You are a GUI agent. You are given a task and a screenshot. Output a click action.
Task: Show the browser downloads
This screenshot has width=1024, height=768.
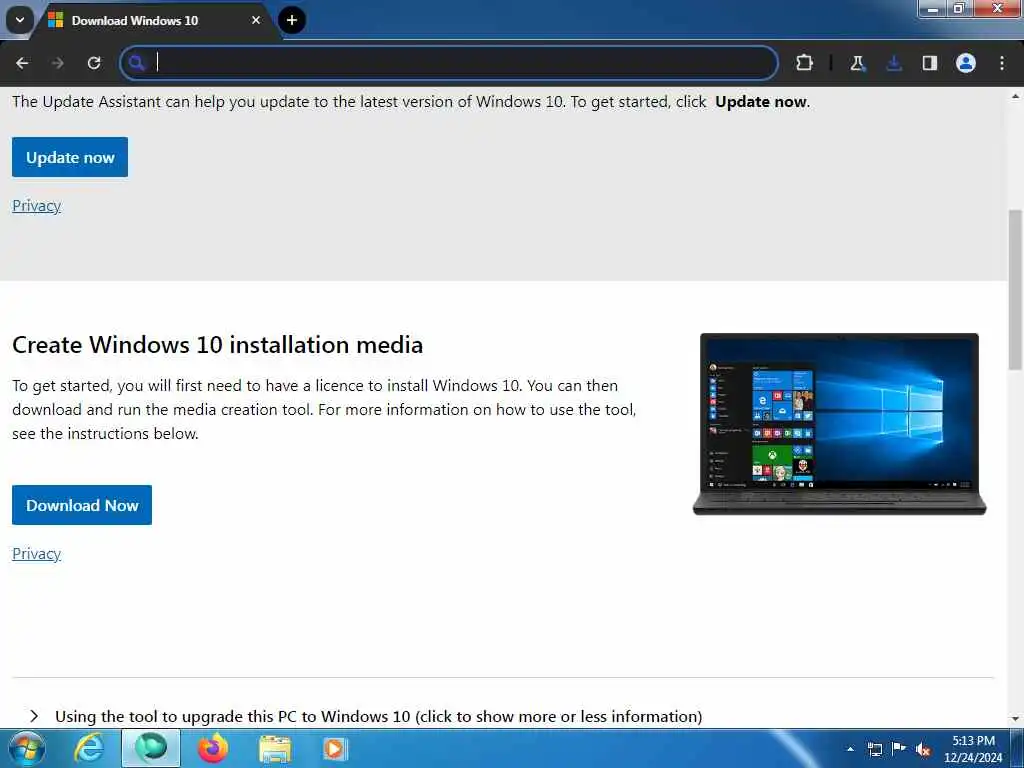coord(894,63)
